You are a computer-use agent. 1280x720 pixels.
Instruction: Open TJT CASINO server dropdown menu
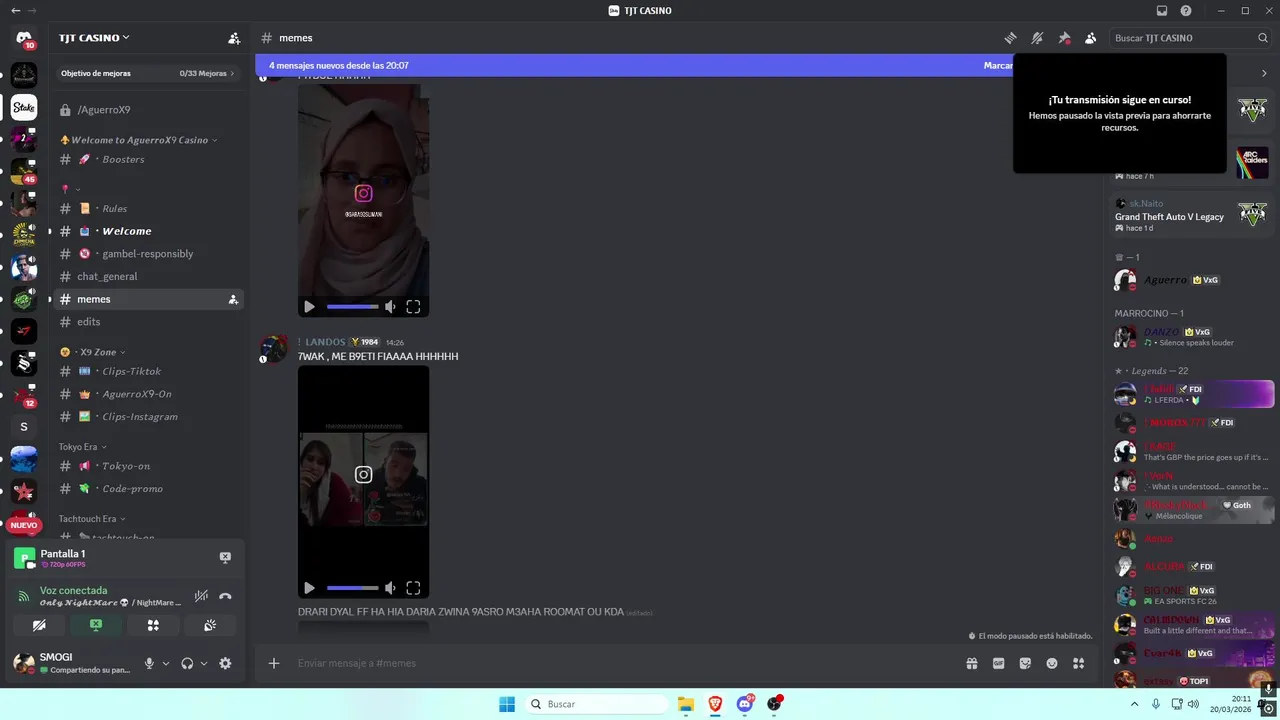[94, 38]
